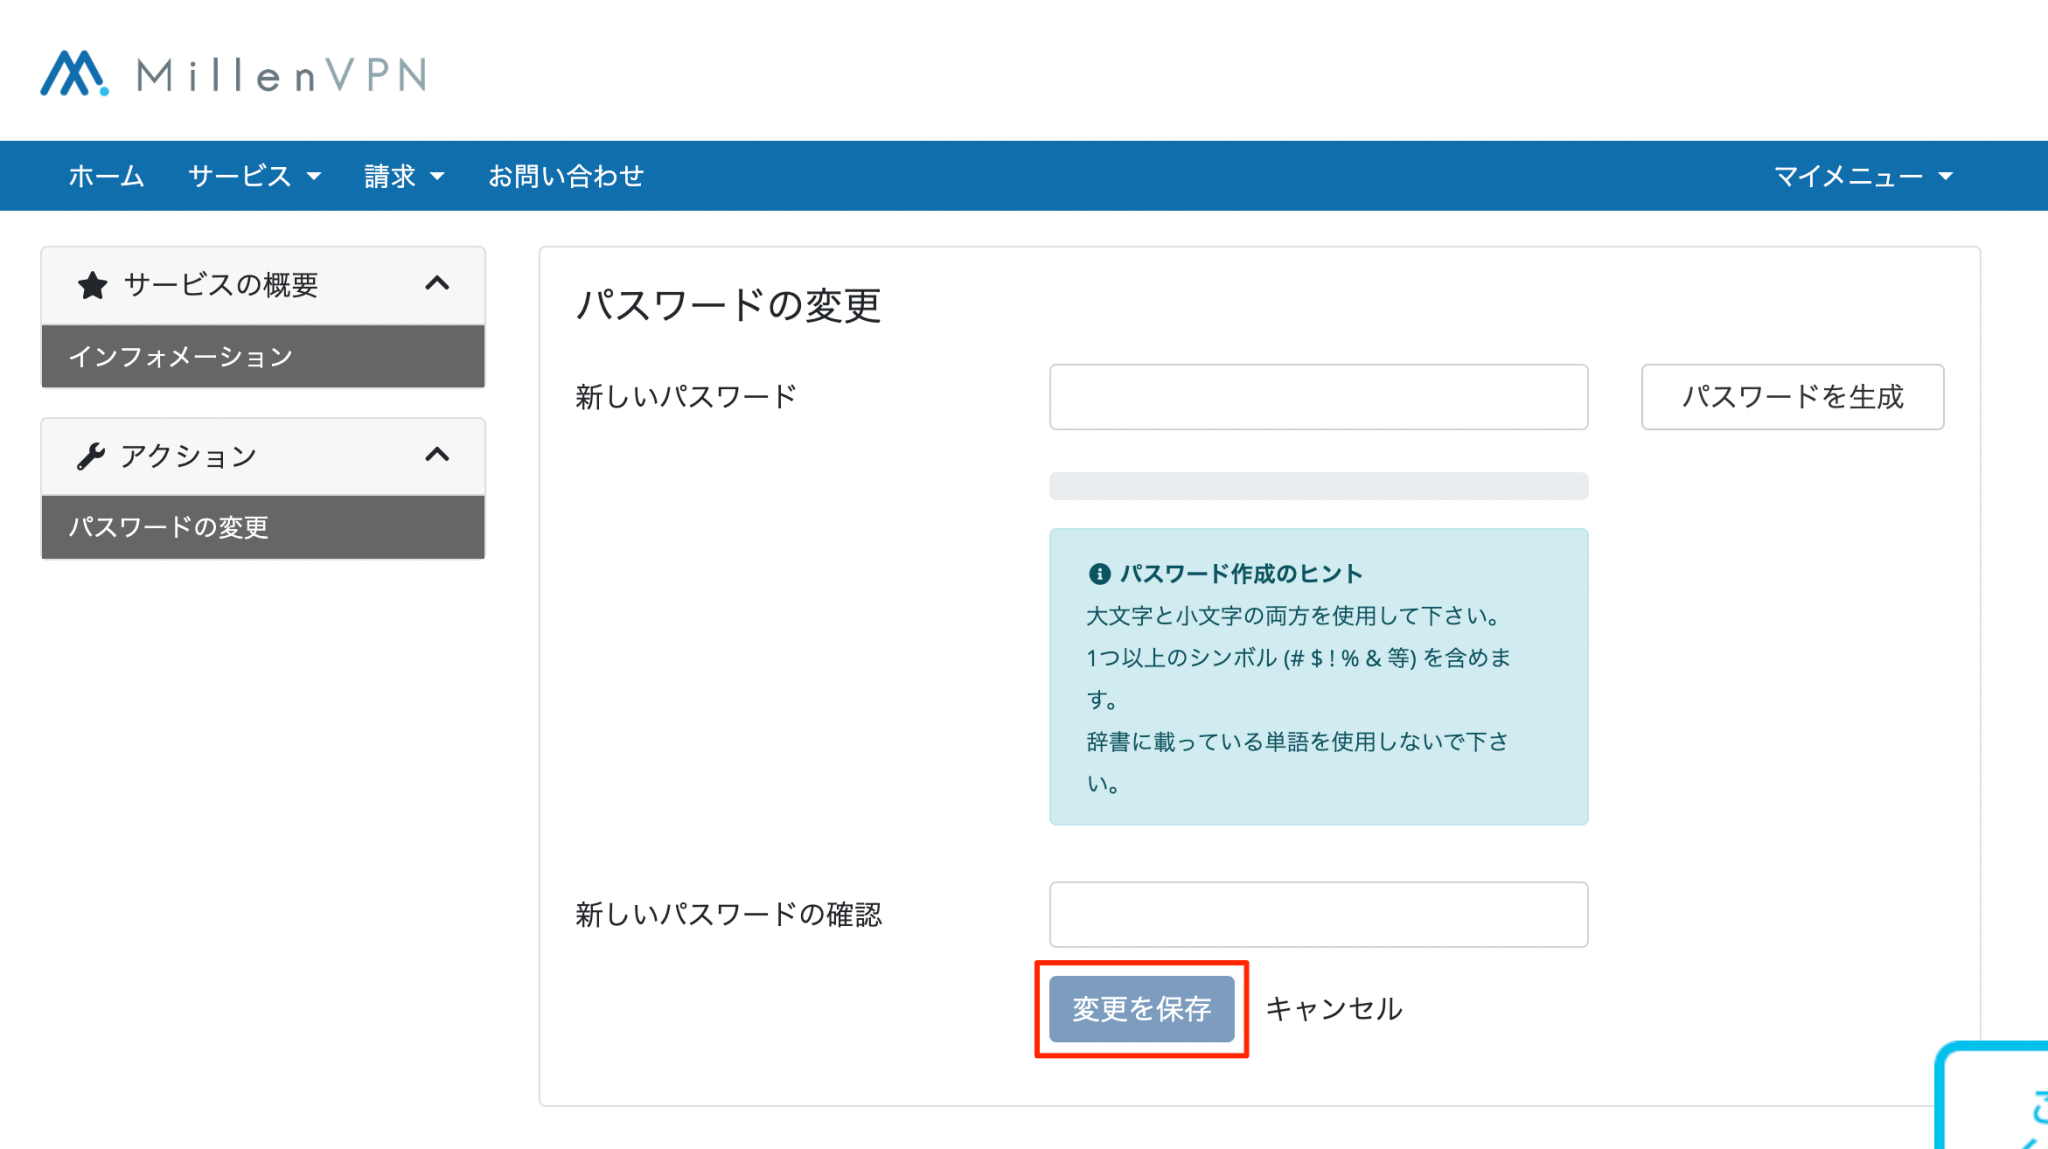Click the wrench icon beside アクション
The width and height of the screenshot is (2048, 1149).
coord(91,456)
